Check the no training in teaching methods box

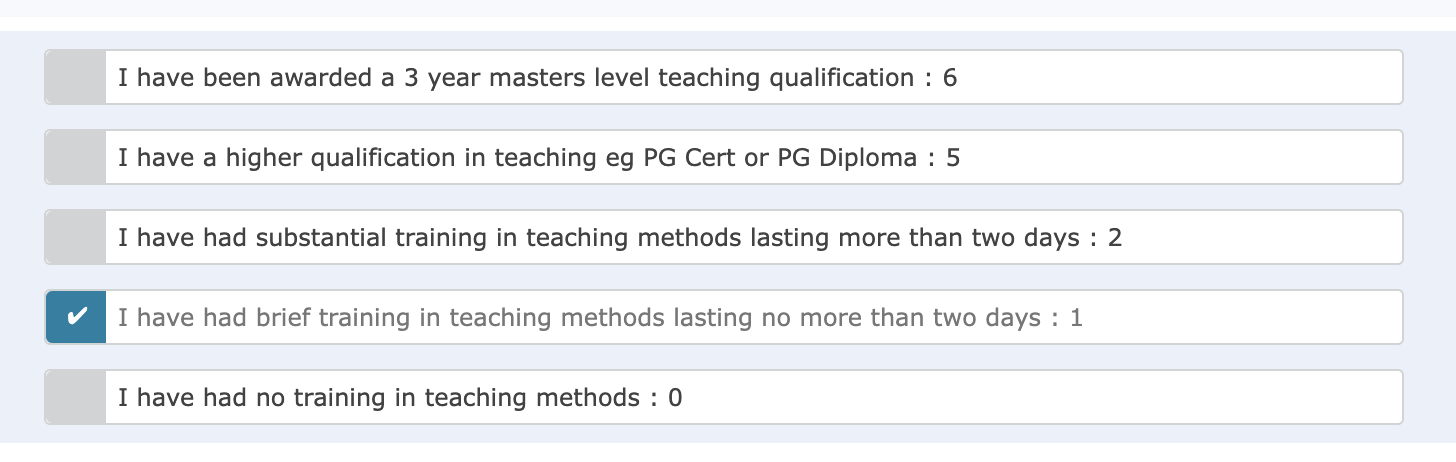pyautogui.click(x=76, y=397)
